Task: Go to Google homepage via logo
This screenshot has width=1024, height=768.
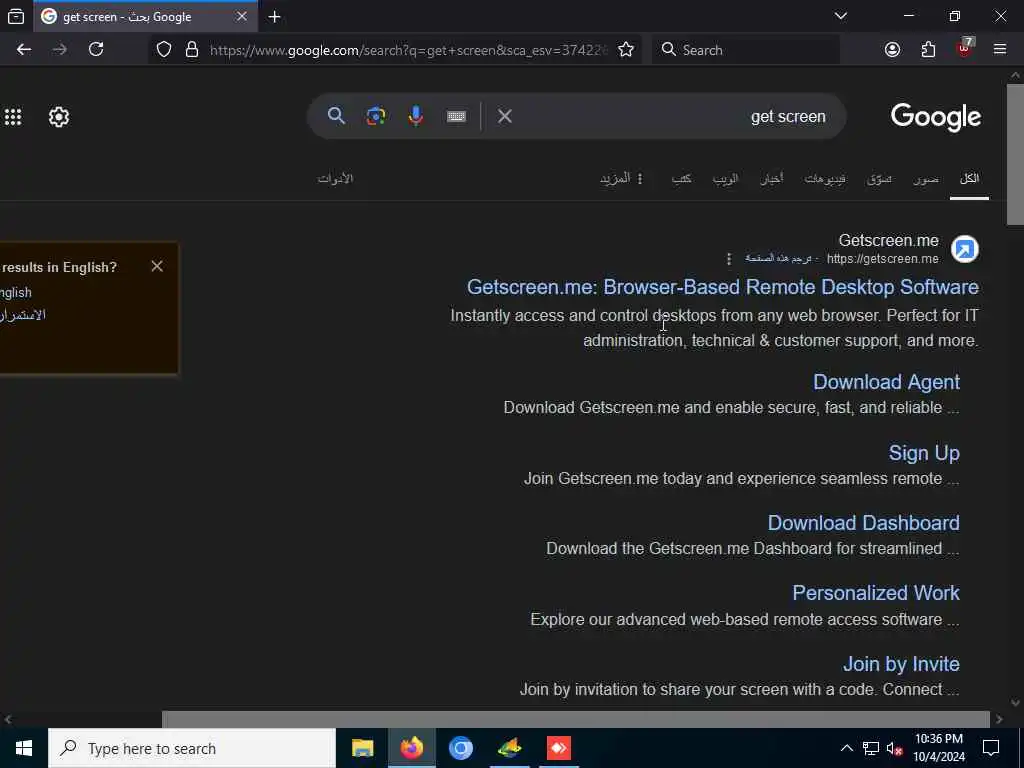Action: point(936,117)
